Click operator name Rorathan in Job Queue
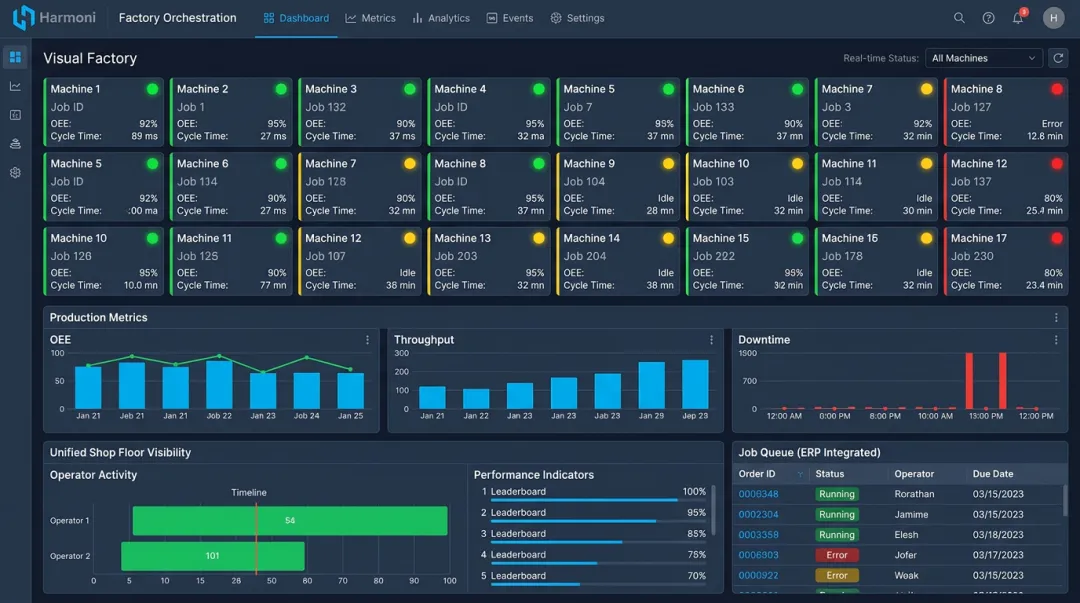 tap(914, 494)
